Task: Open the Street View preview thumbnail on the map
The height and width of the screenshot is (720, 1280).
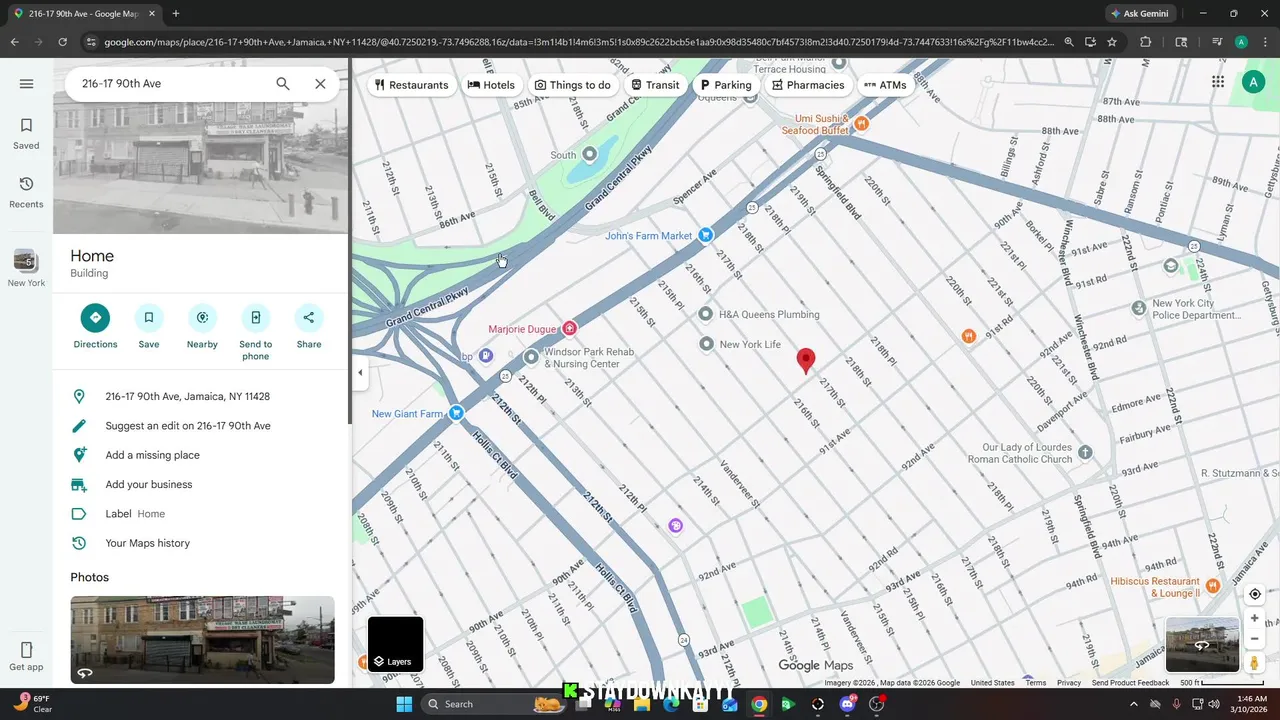Action: click(x=1202, y=645)
